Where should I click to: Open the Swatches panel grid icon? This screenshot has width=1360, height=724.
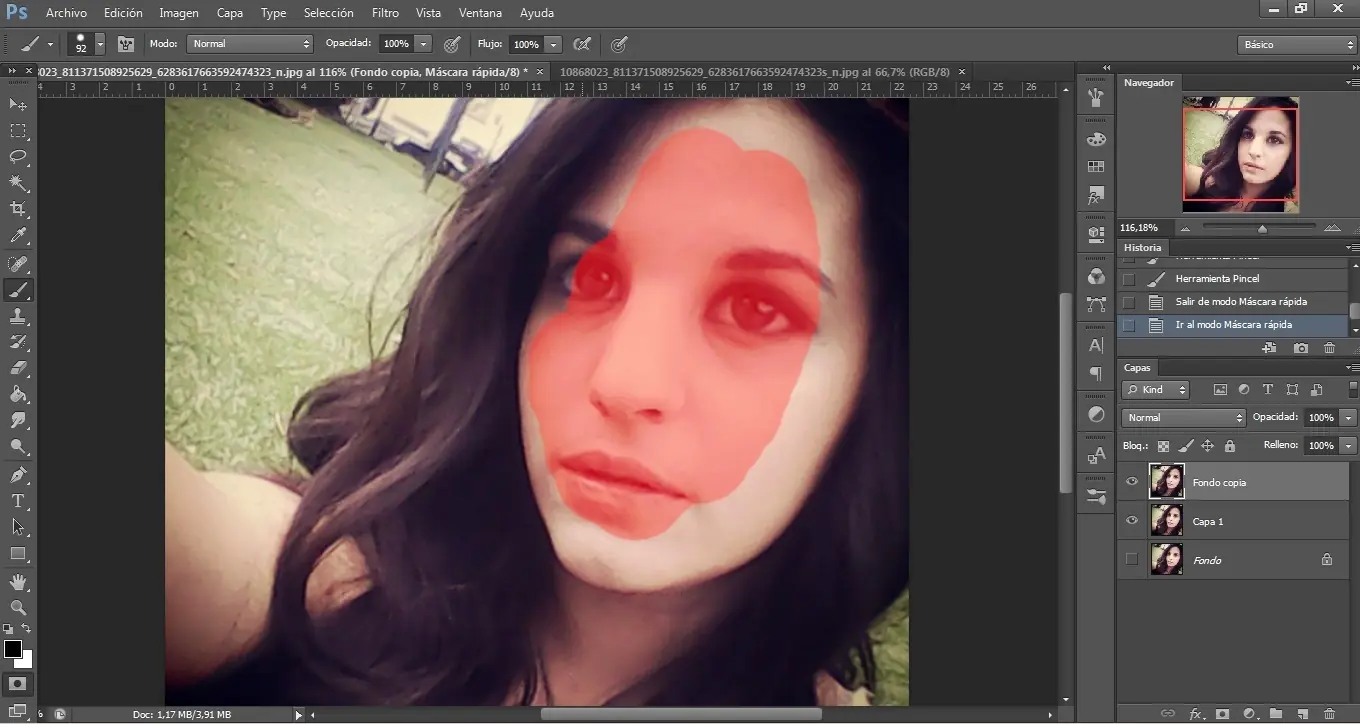click(1096, 167)
